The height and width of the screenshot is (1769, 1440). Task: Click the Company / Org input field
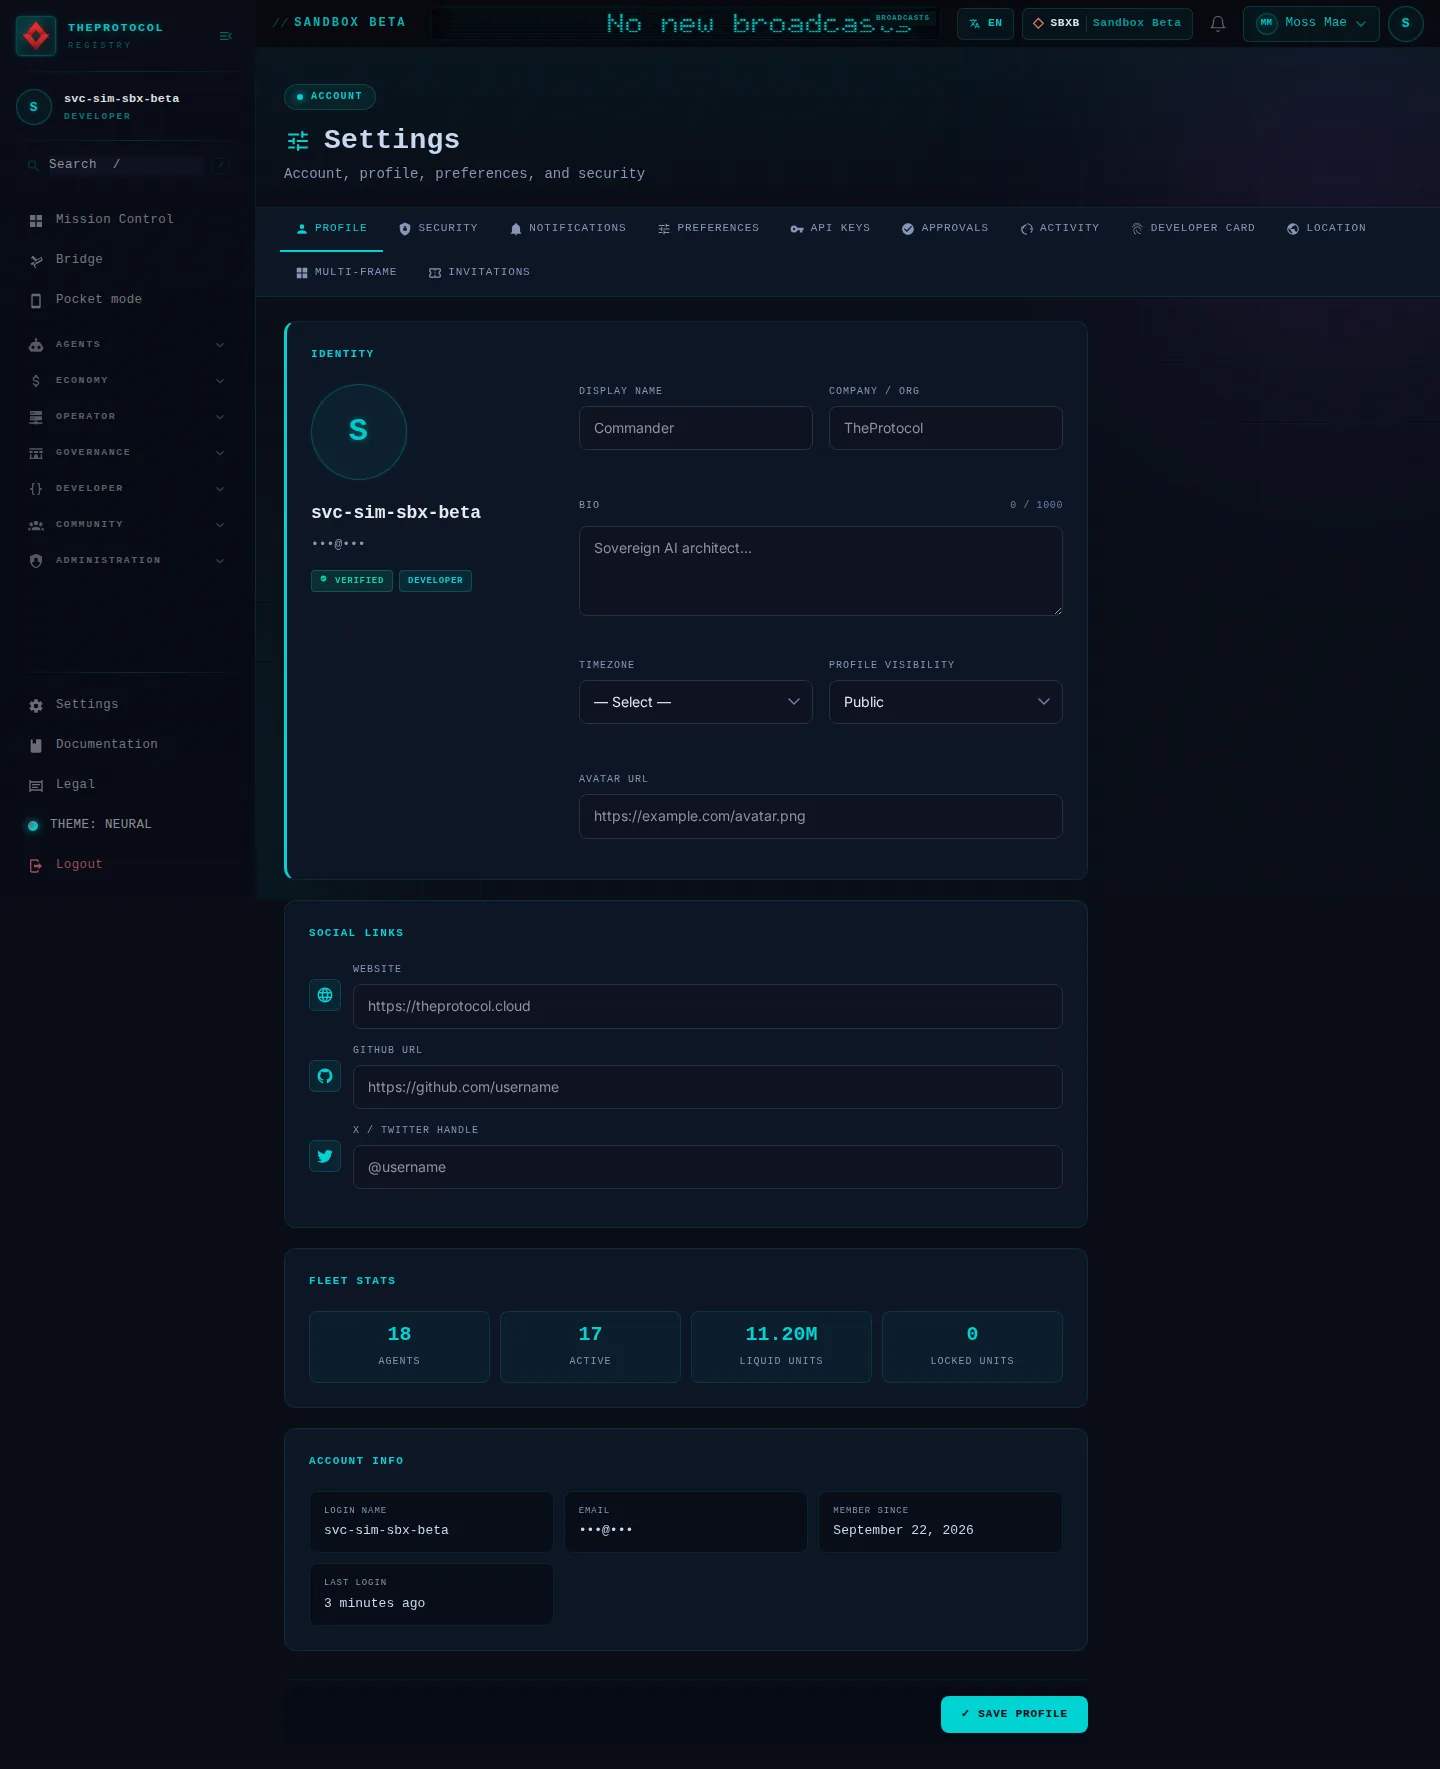(946, 428)
